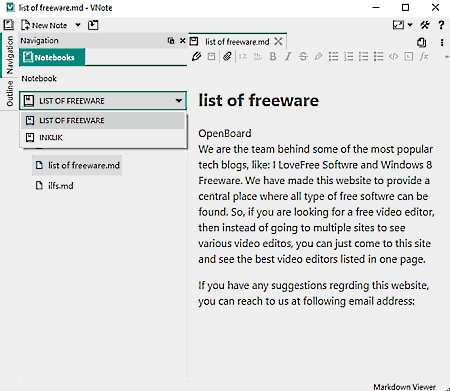
Task: Switch to the Outline vertical tab
Action: tap(9, 93)
